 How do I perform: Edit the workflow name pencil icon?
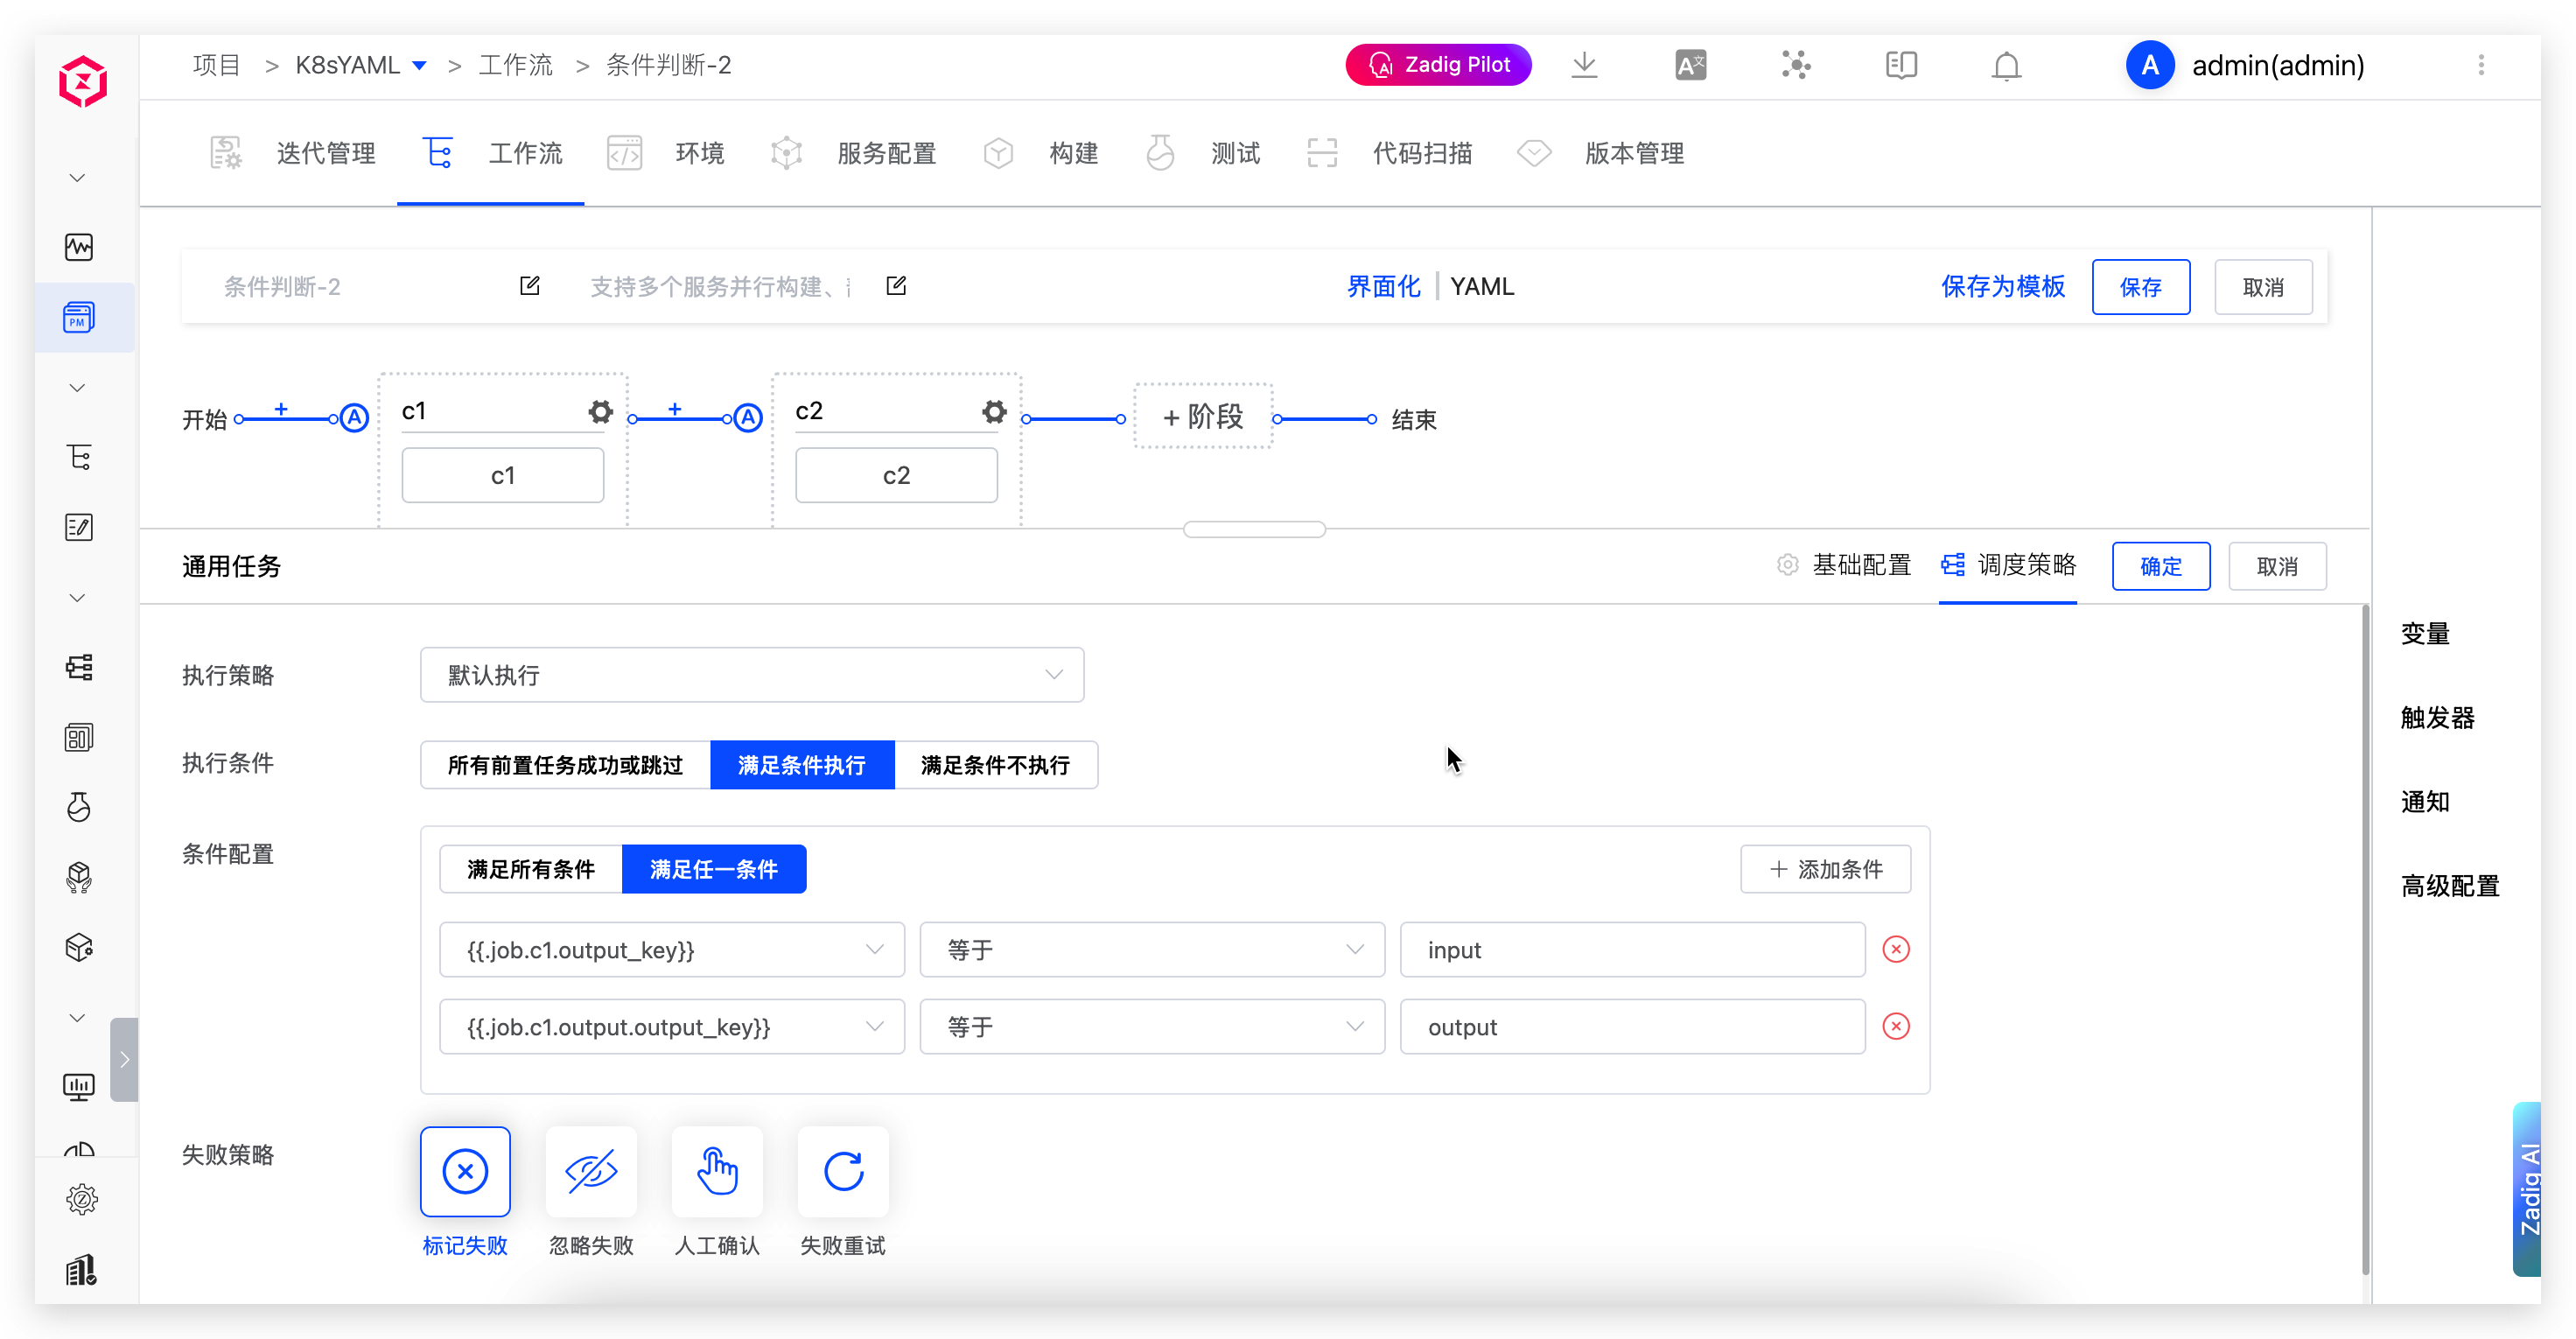pos(530,286)
